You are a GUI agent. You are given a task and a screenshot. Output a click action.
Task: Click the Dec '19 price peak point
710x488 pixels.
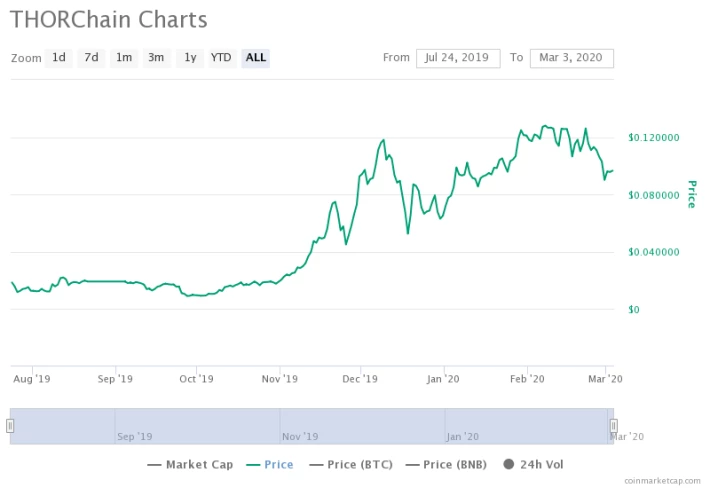click(384, 140)
